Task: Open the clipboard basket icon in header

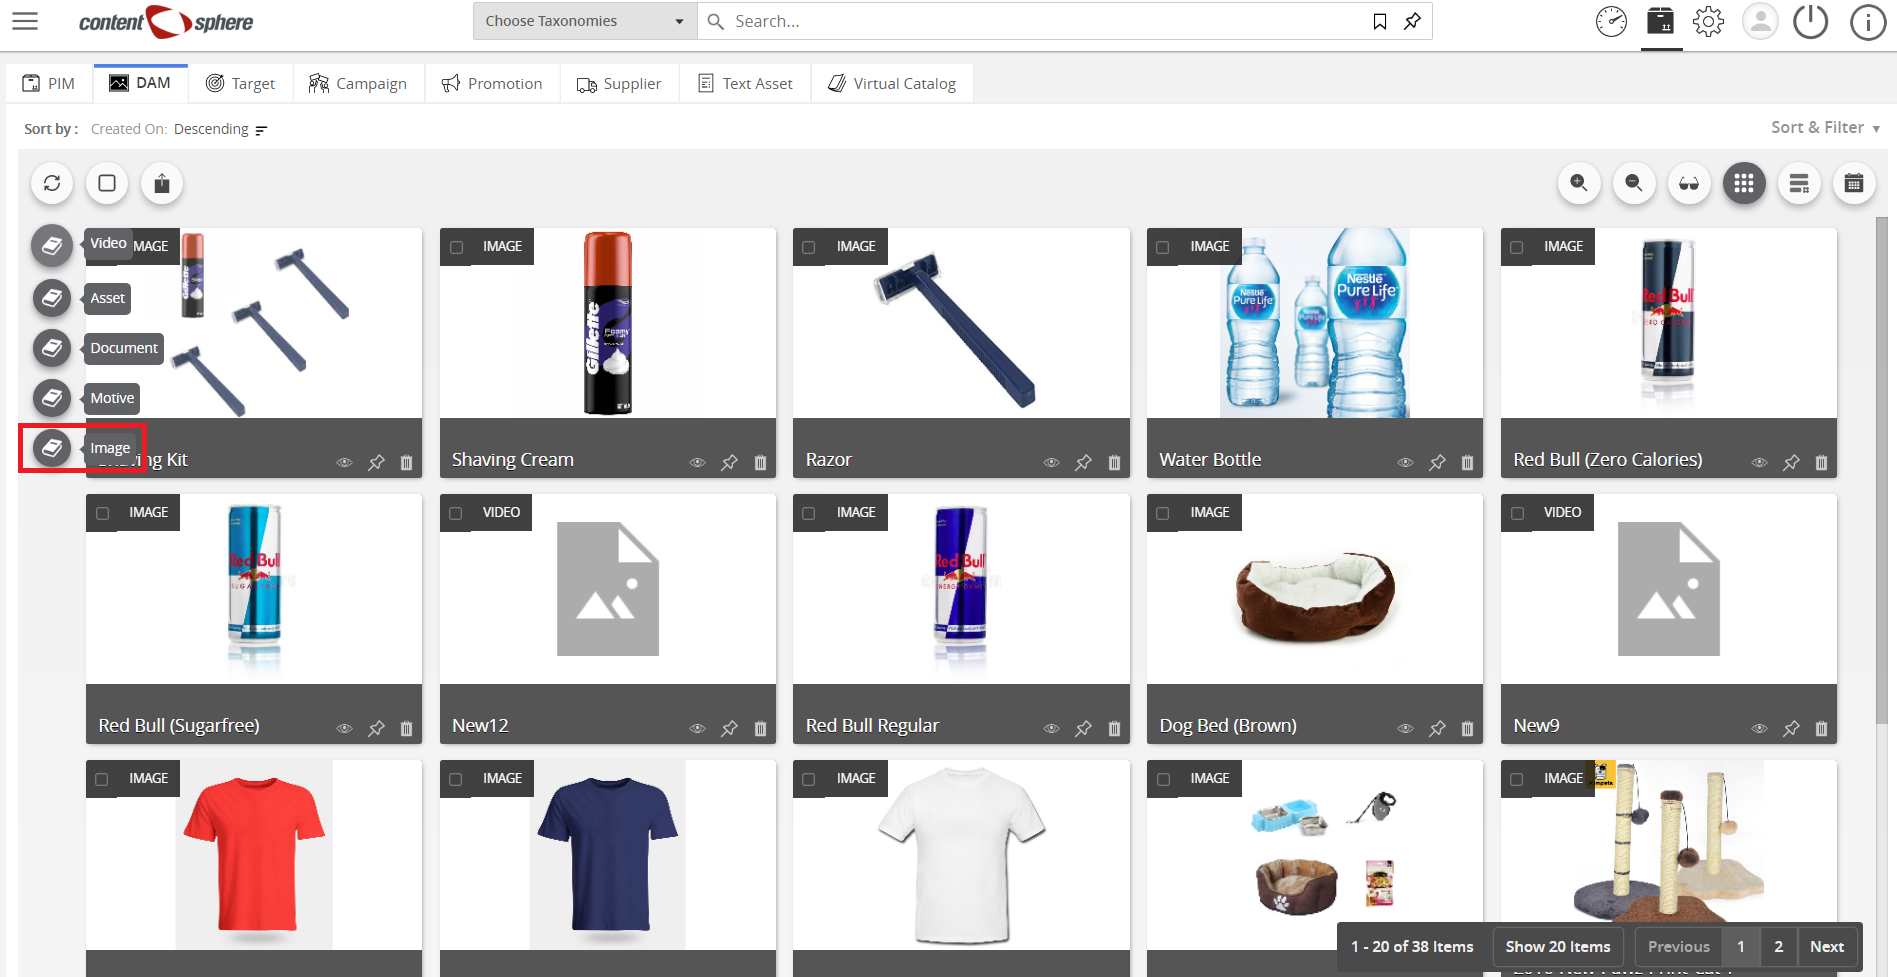Action: tap(1661, 21)
